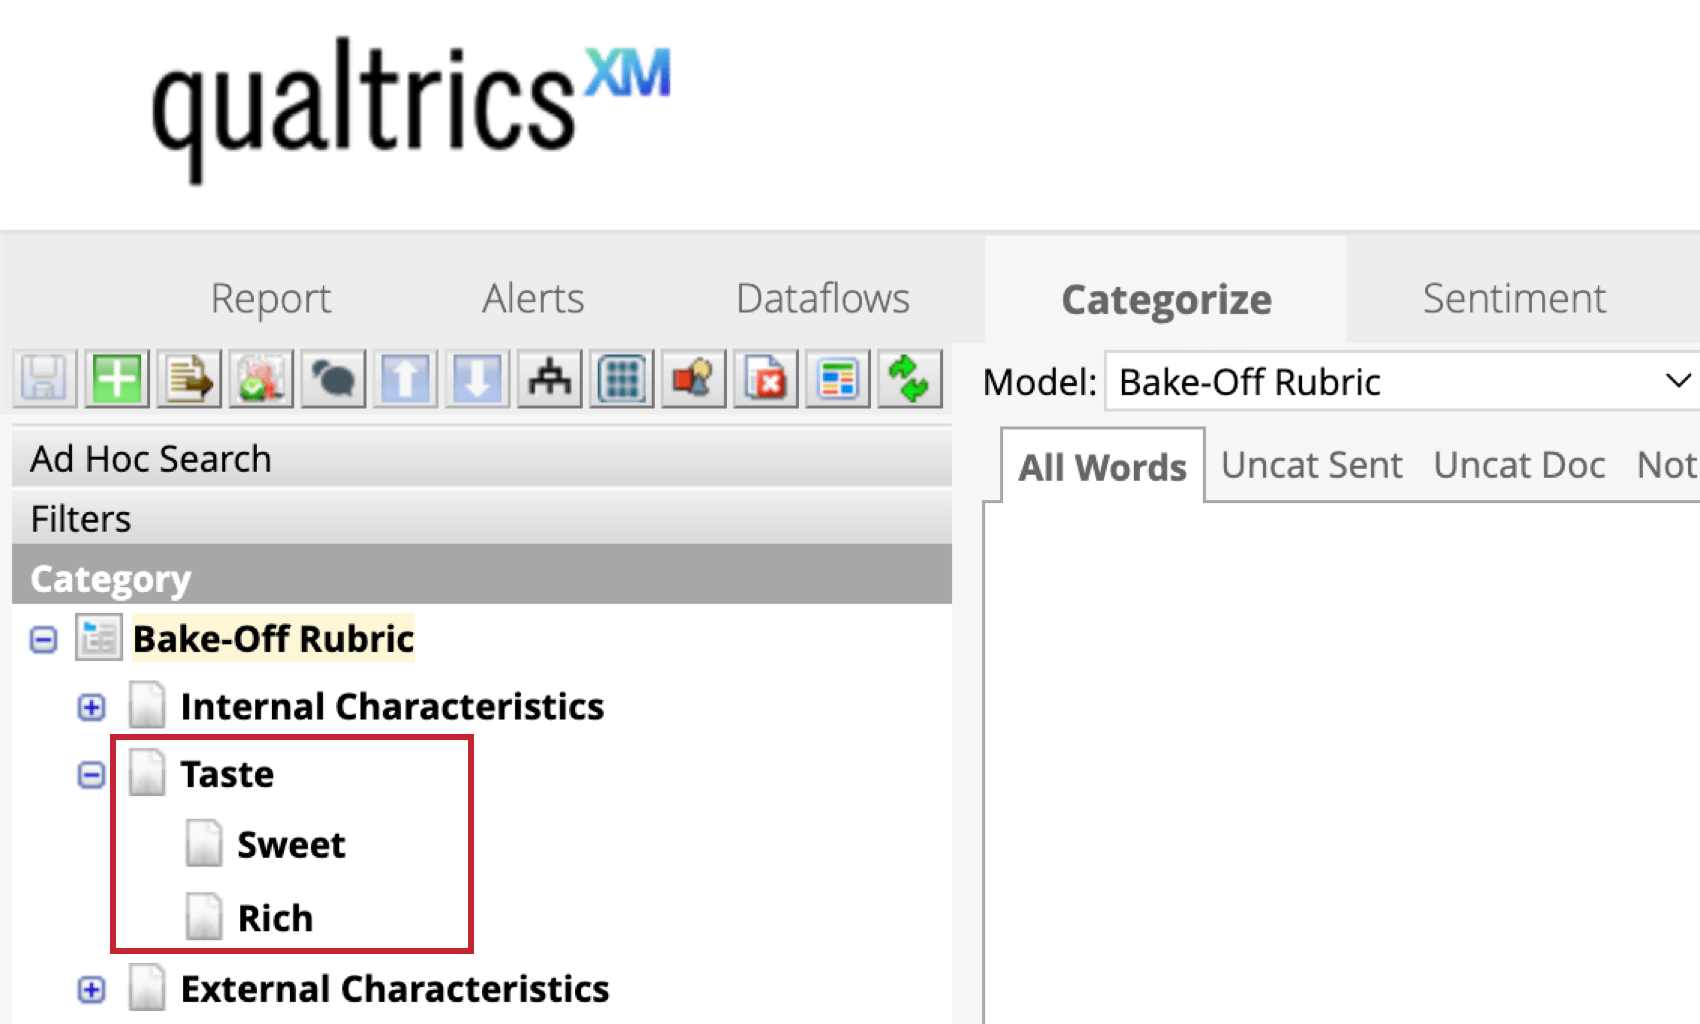Select the Sweet category under Taste

point(291,844)
